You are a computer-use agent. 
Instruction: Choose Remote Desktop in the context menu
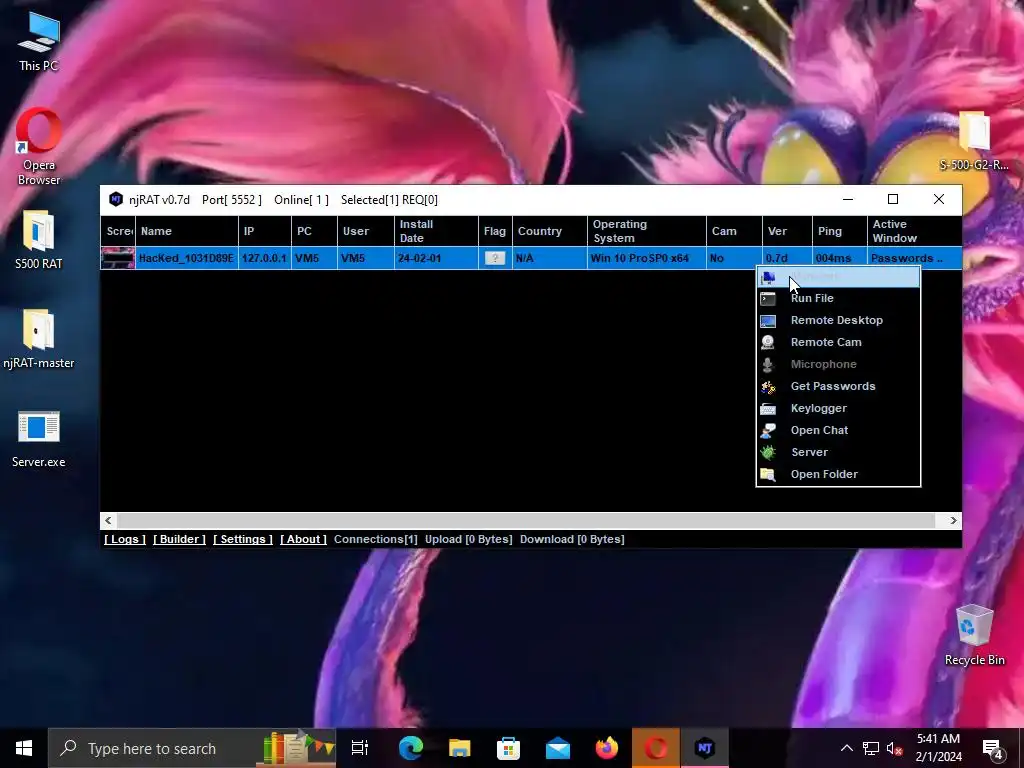[x=838, y=321]
